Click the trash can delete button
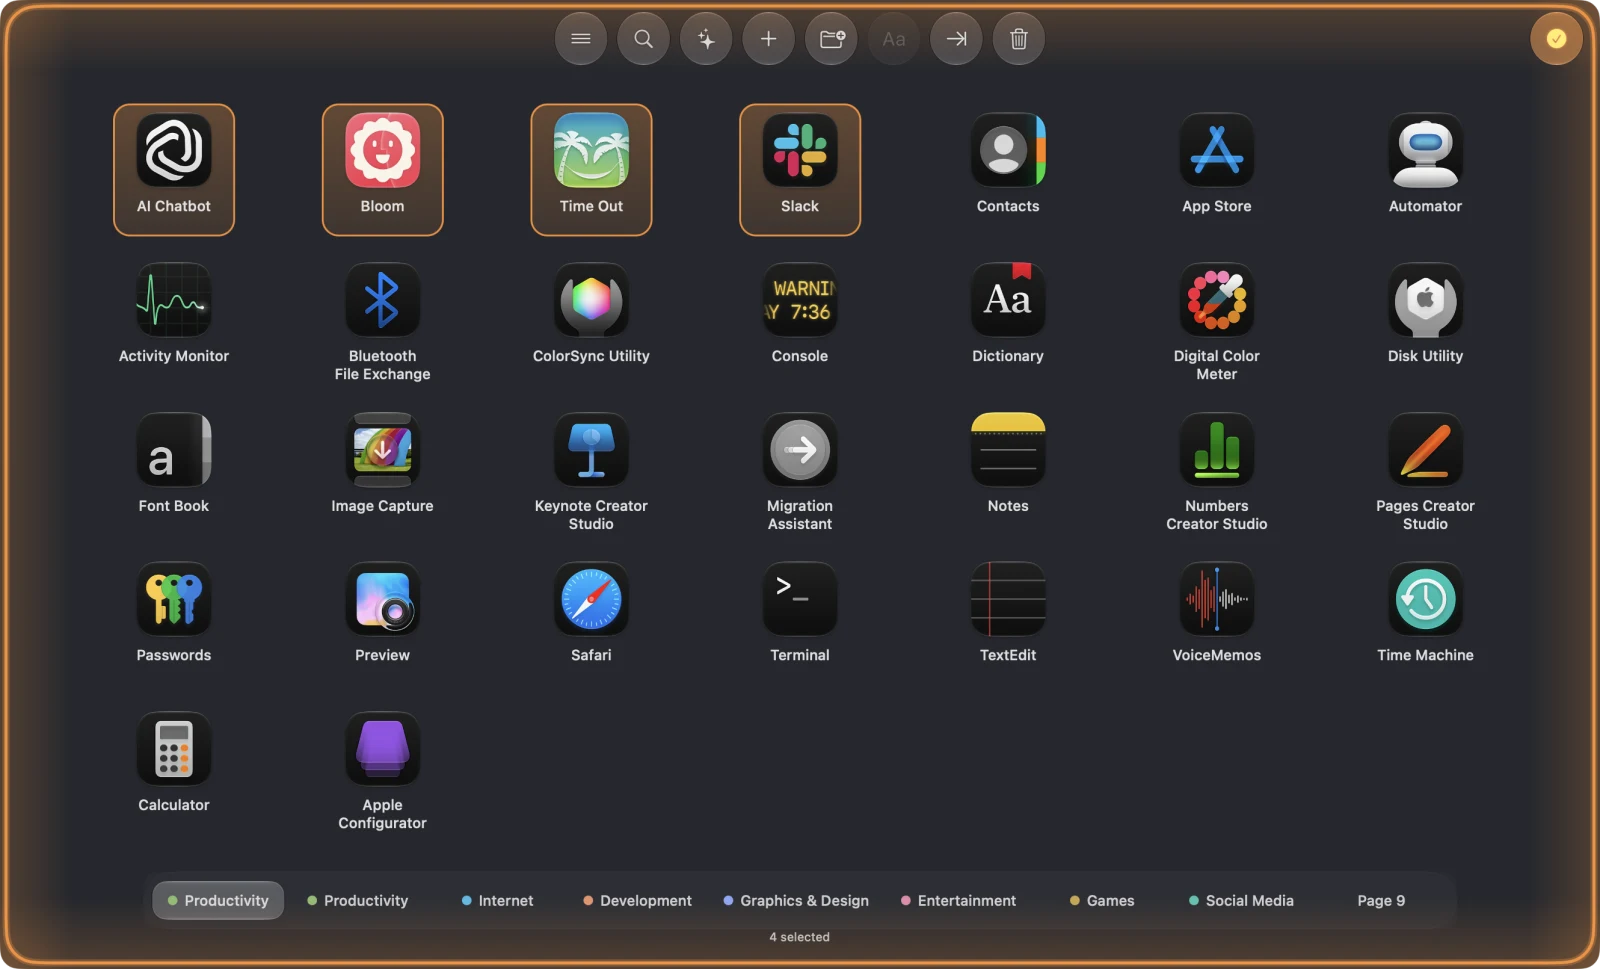The image size is (1600, 969). tap(1019, 39)
